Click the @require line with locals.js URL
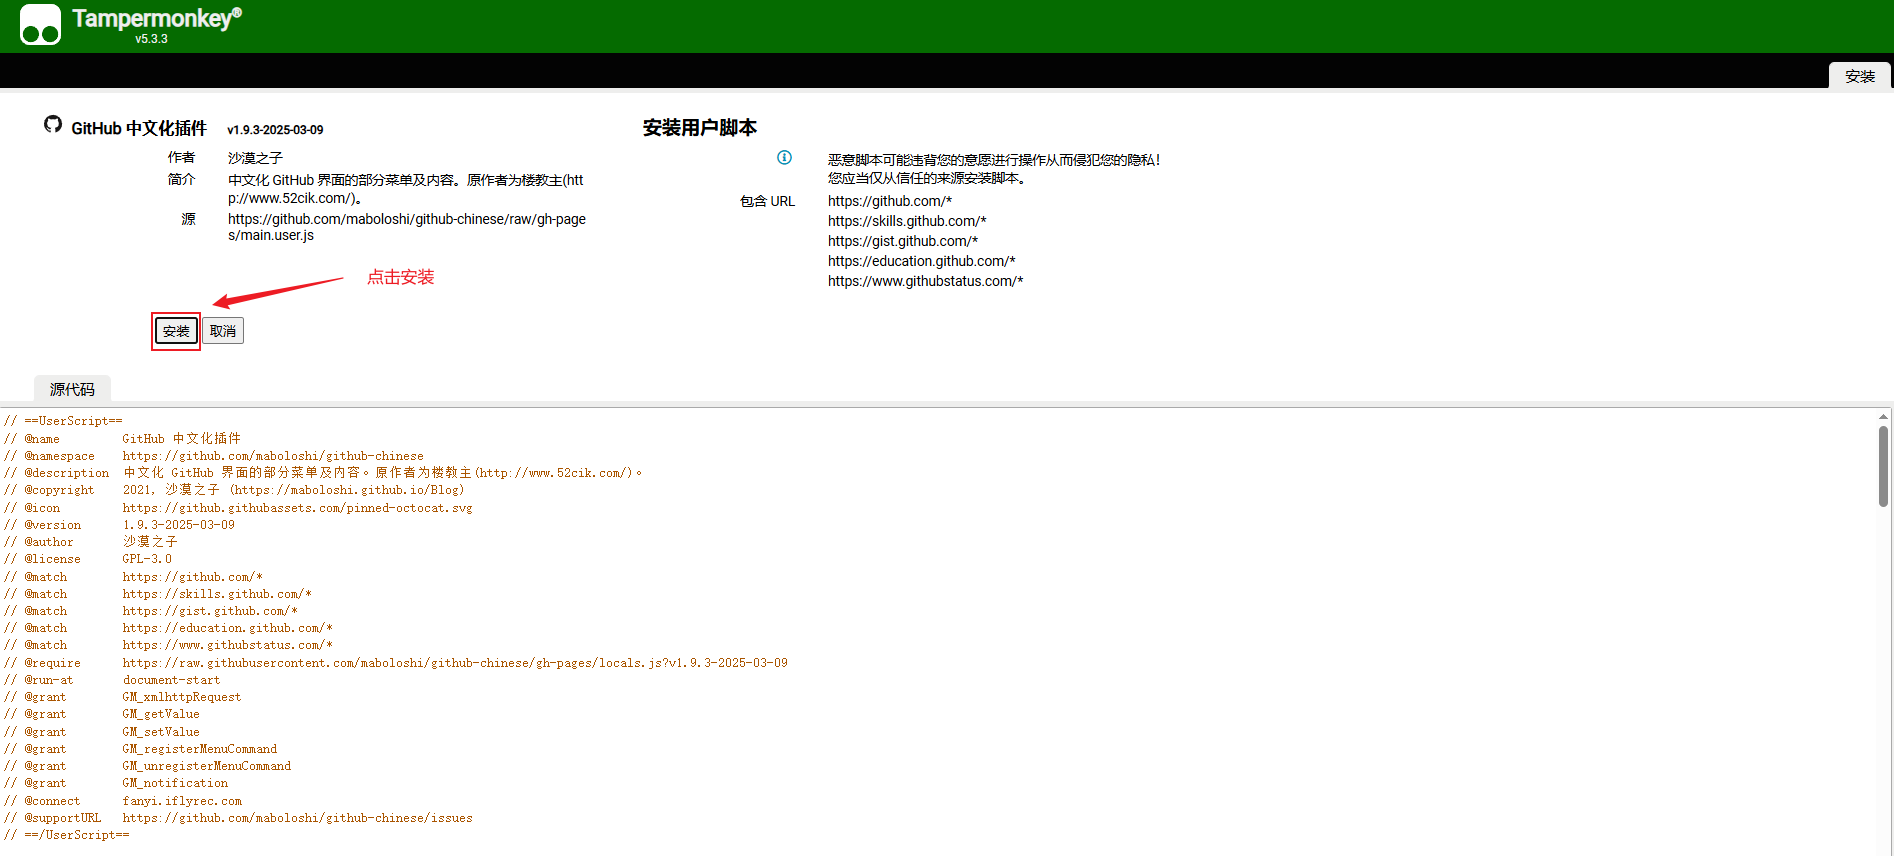Image resolution: width=1894 pixels, height=856 pixels. tap(396, 663)
